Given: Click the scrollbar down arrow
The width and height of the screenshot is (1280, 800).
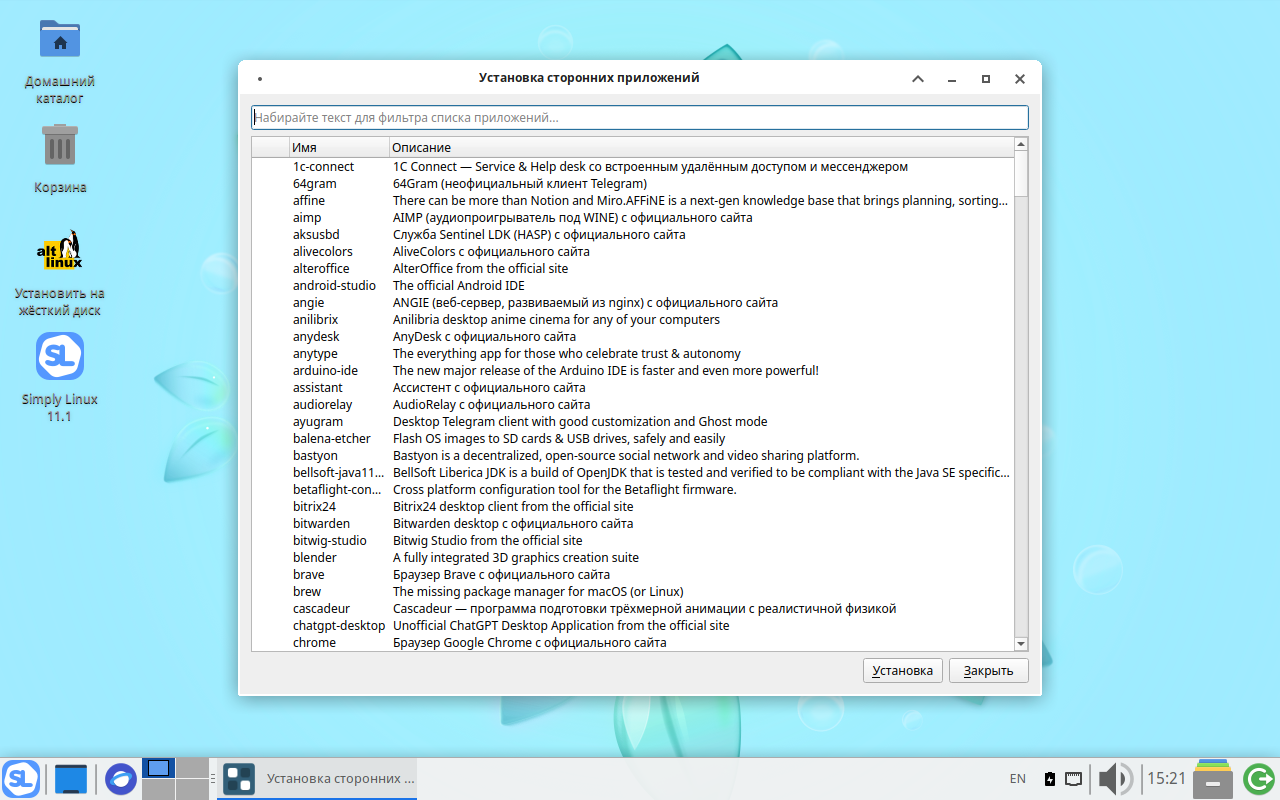Looking at the screenshot, I should pos(1020,642).
